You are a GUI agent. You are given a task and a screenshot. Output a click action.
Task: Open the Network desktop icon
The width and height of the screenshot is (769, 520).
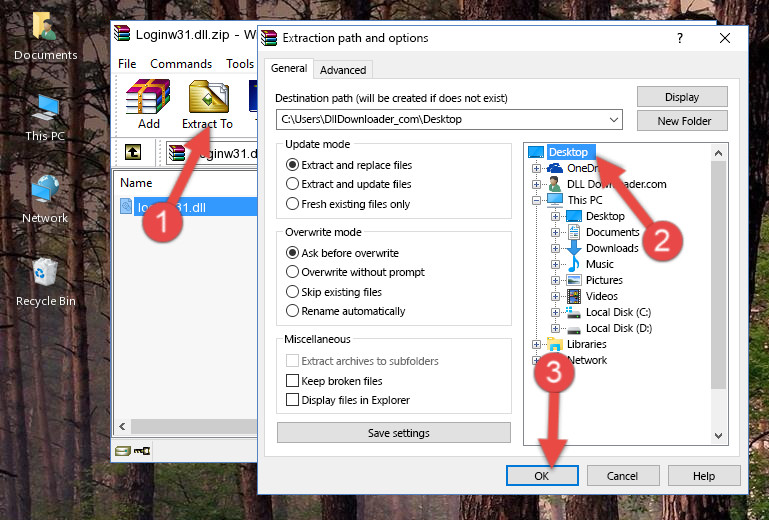(45, 197)
